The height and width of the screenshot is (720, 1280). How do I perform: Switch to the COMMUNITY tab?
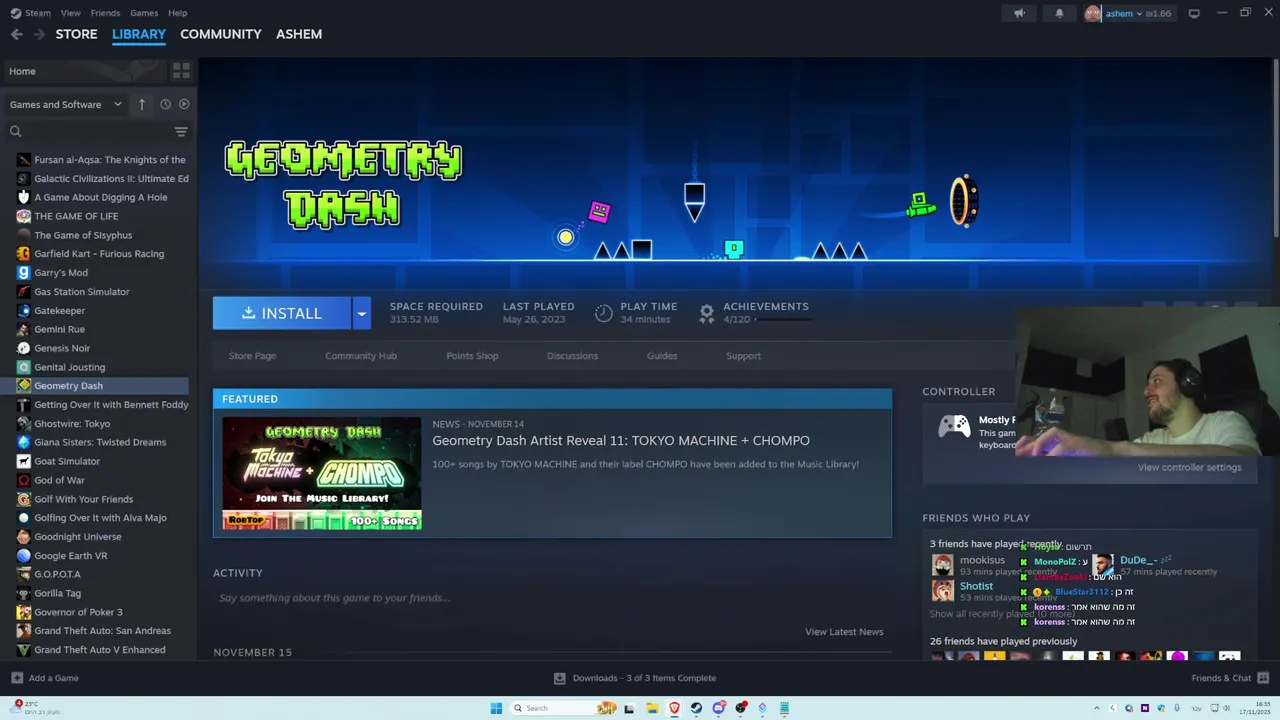(x=220, y=34)
